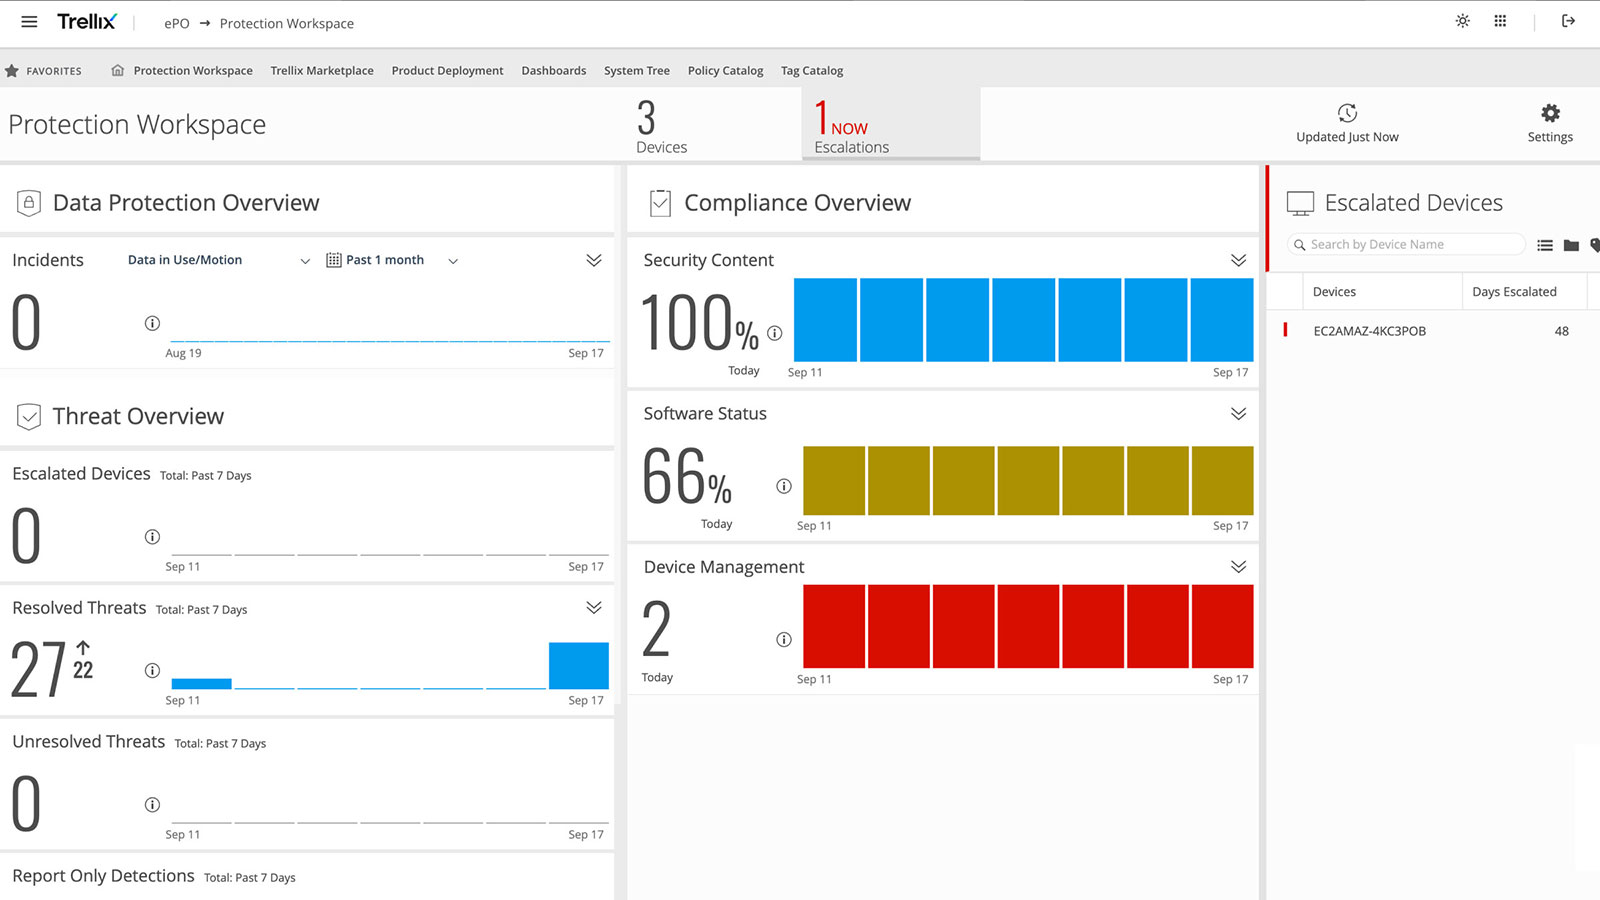Open the Settings gear icon
This screenshot has width=1600, height=900.
(1550, 113)
